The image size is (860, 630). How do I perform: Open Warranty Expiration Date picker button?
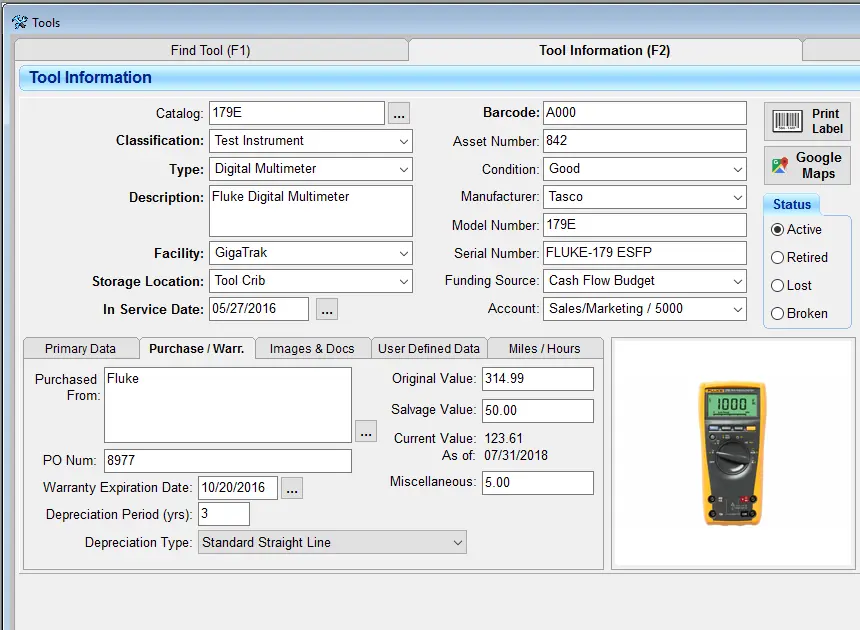[292, 488]
